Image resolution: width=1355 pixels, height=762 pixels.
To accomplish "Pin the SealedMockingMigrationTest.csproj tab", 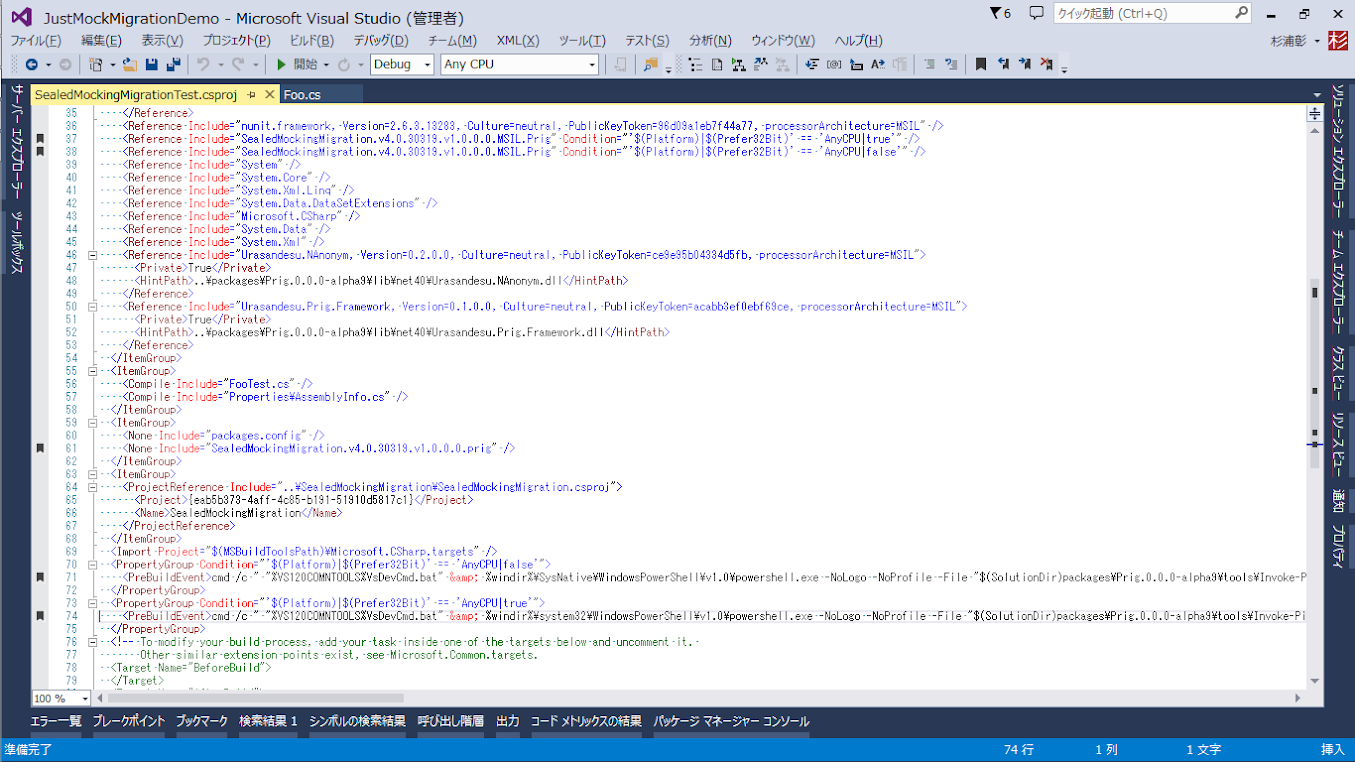I will click(x=251, y=95).
